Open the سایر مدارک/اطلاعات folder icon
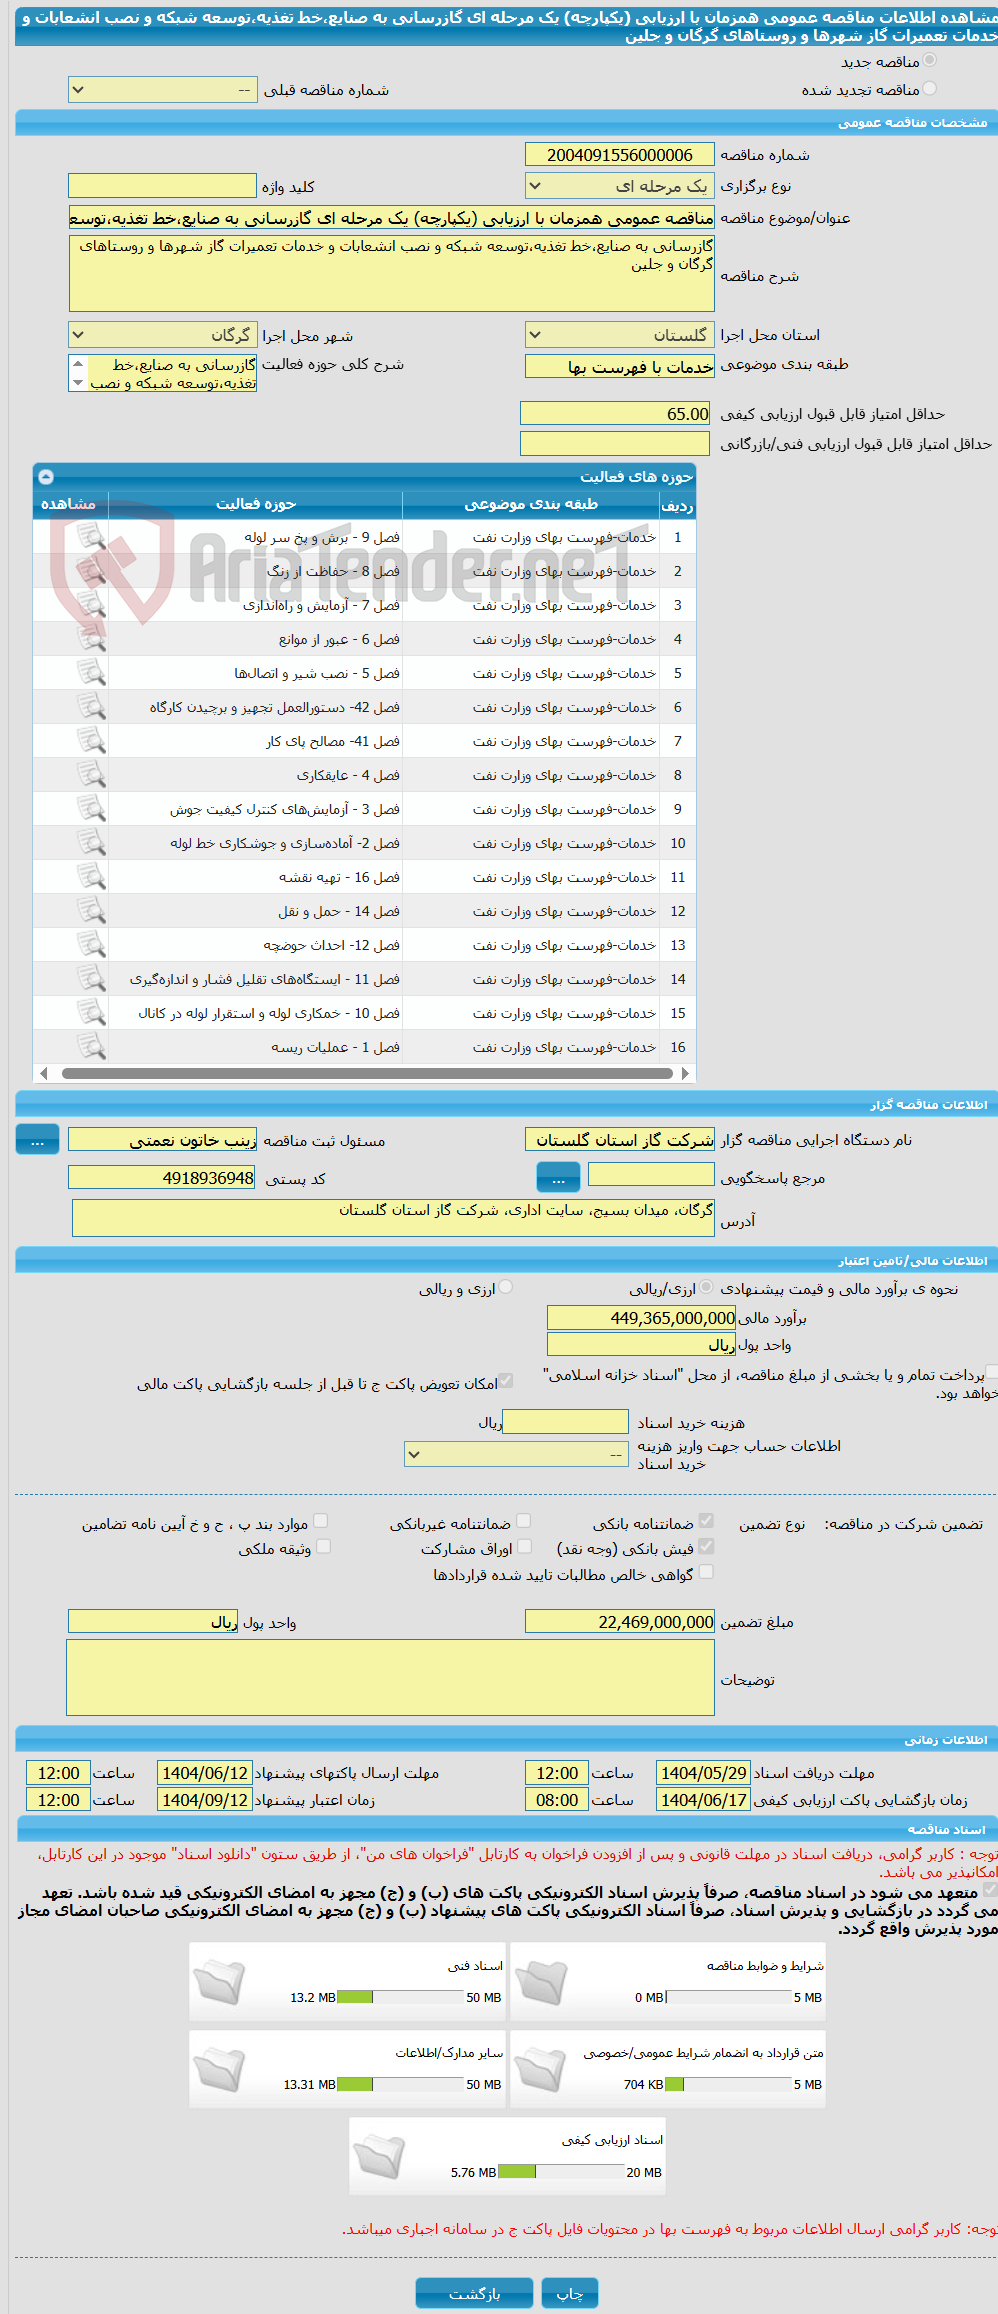 tap(219, 2068)
